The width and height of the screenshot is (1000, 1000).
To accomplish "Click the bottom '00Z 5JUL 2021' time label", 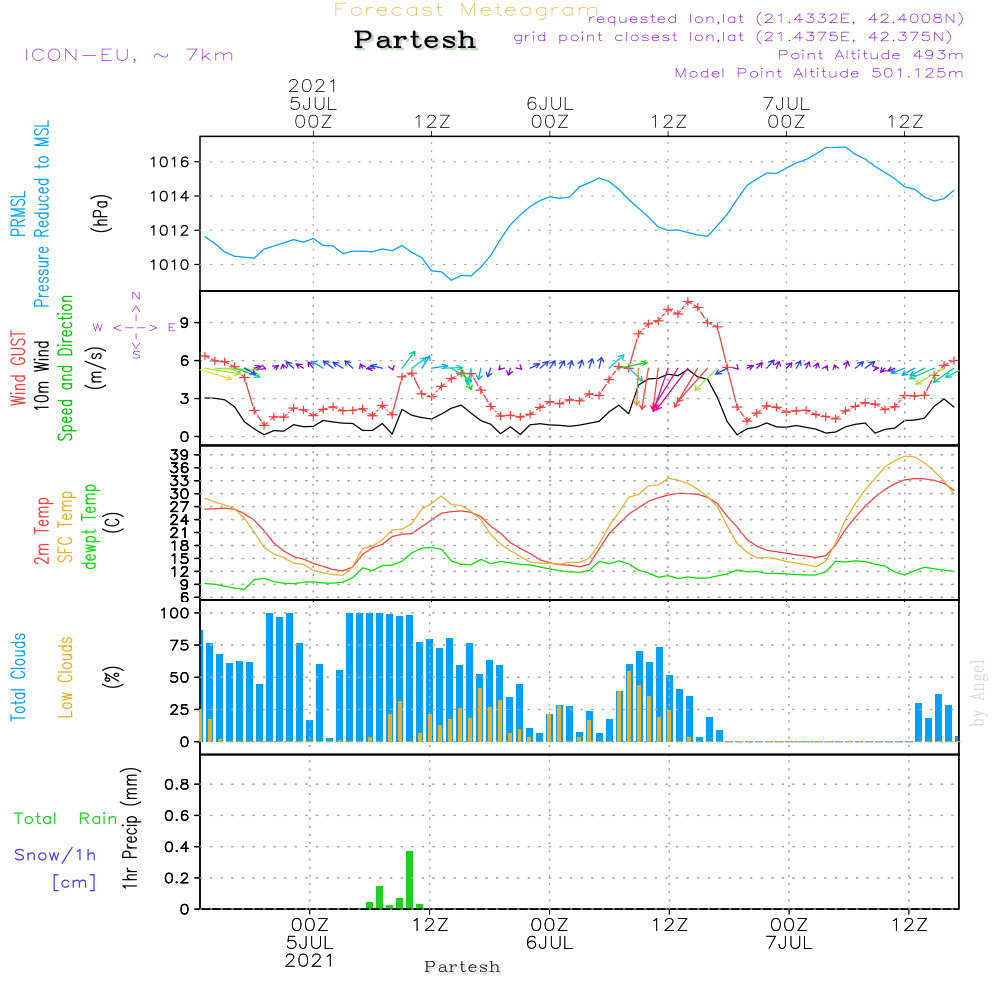I will pyautogui.click(x=309, y=943).
